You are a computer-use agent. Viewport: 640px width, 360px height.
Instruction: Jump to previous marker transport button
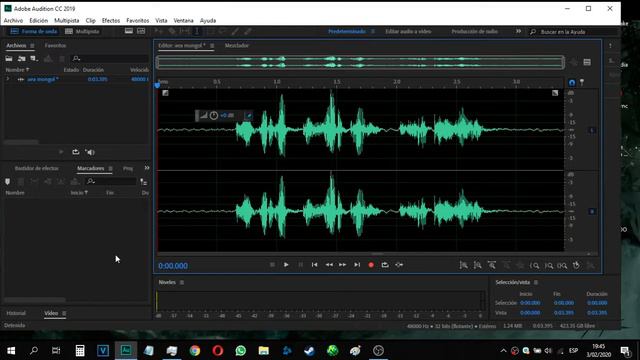click(x=314, y=265)
